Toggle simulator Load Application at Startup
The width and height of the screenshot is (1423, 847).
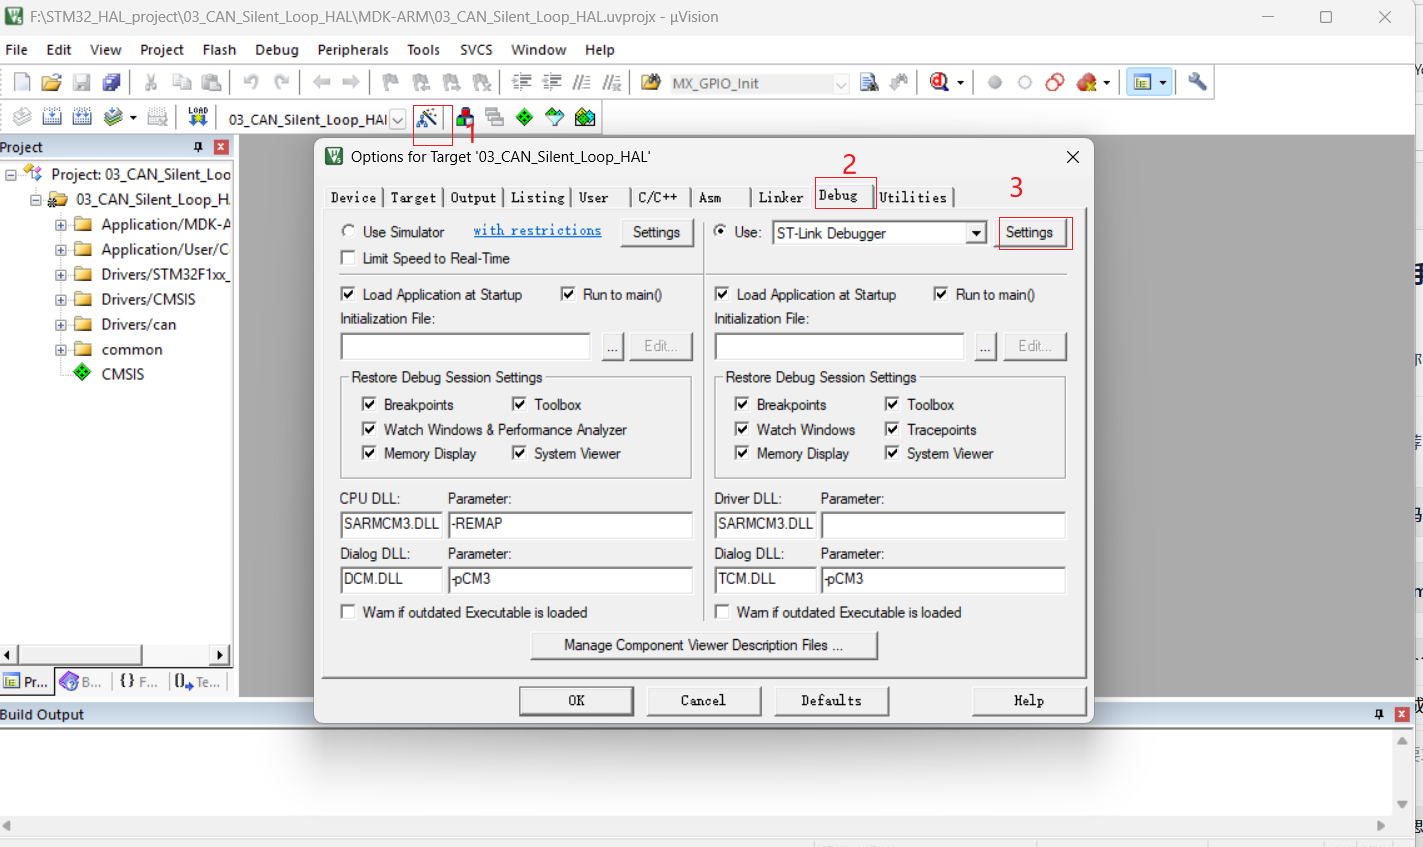(348, 294)
